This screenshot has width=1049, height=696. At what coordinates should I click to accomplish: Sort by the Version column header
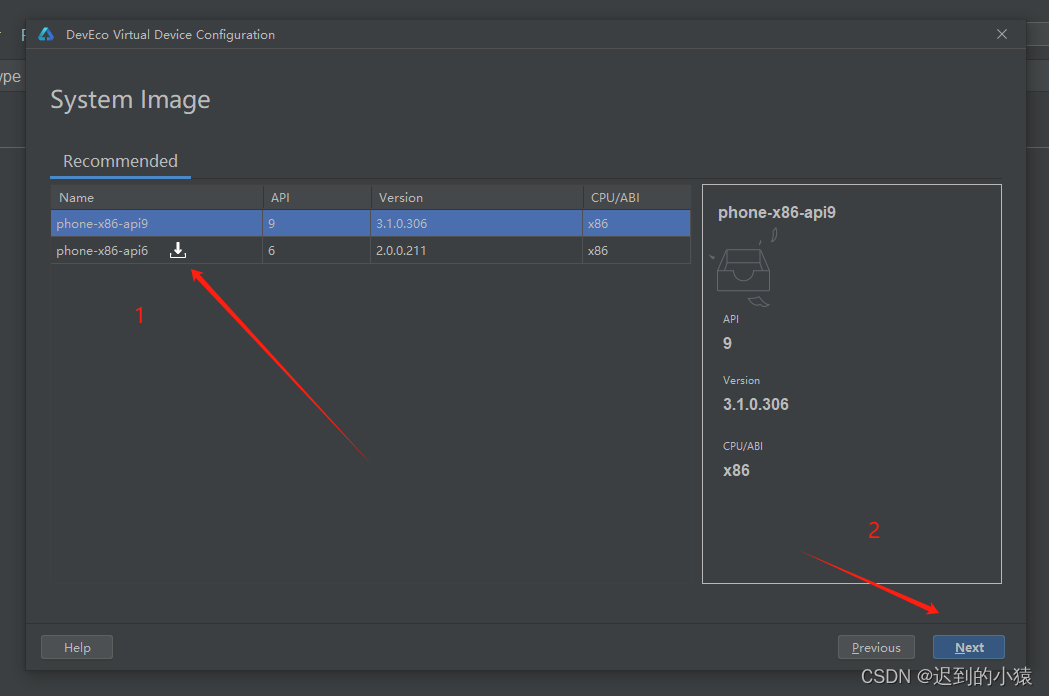(476, 197)
